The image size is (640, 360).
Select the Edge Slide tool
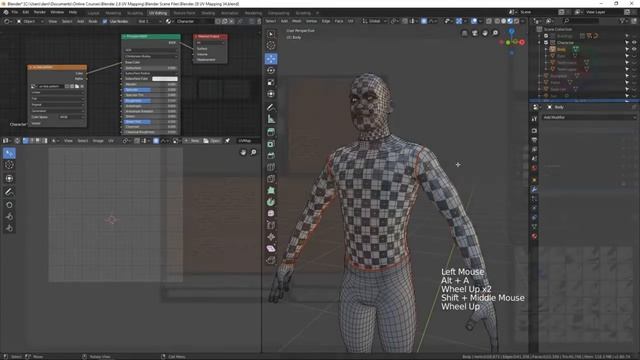[271, 225]
